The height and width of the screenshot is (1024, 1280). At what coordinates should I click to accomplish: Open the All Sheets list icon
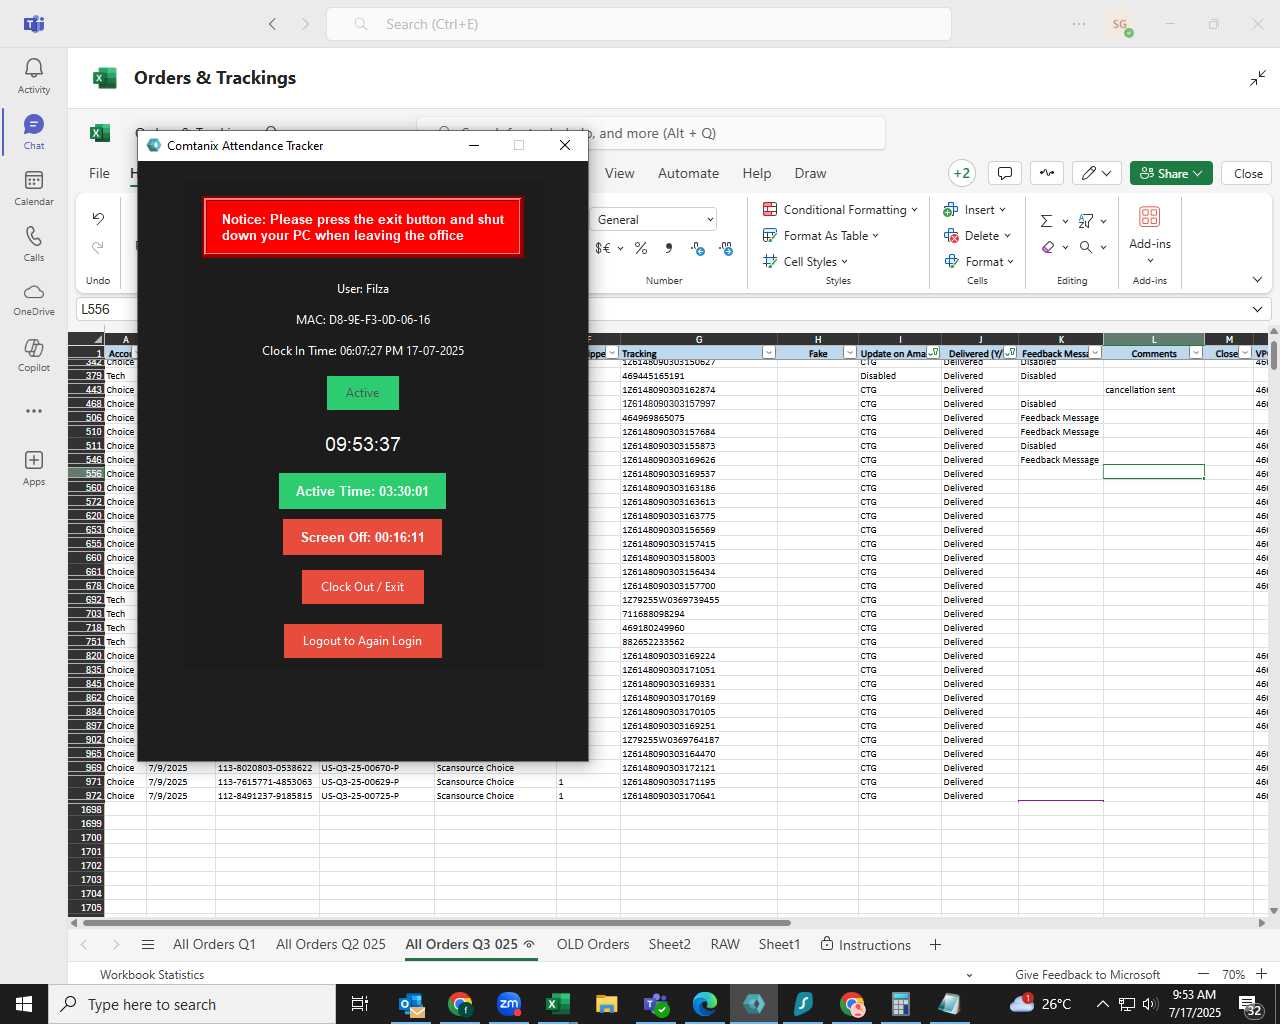tap(148, 944)
